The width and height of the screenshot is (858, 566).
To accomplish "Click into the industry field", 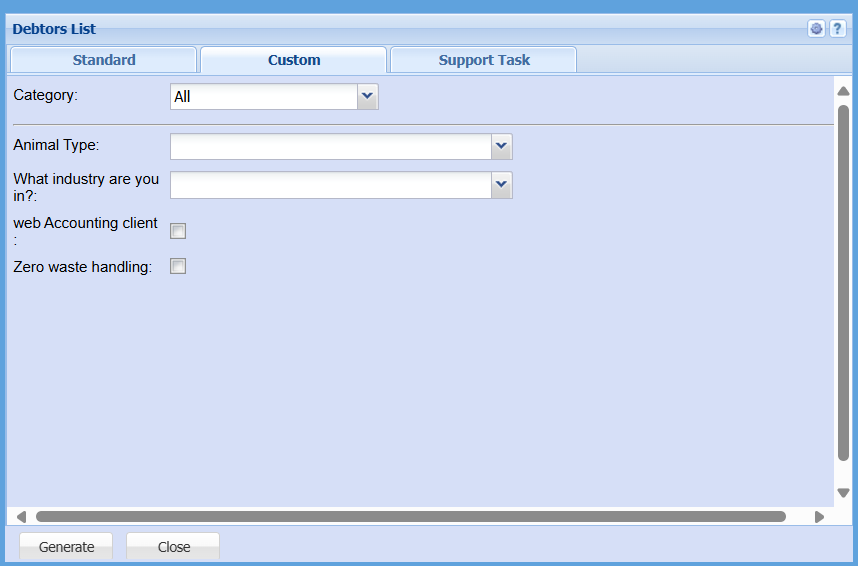I will [331, 184].
